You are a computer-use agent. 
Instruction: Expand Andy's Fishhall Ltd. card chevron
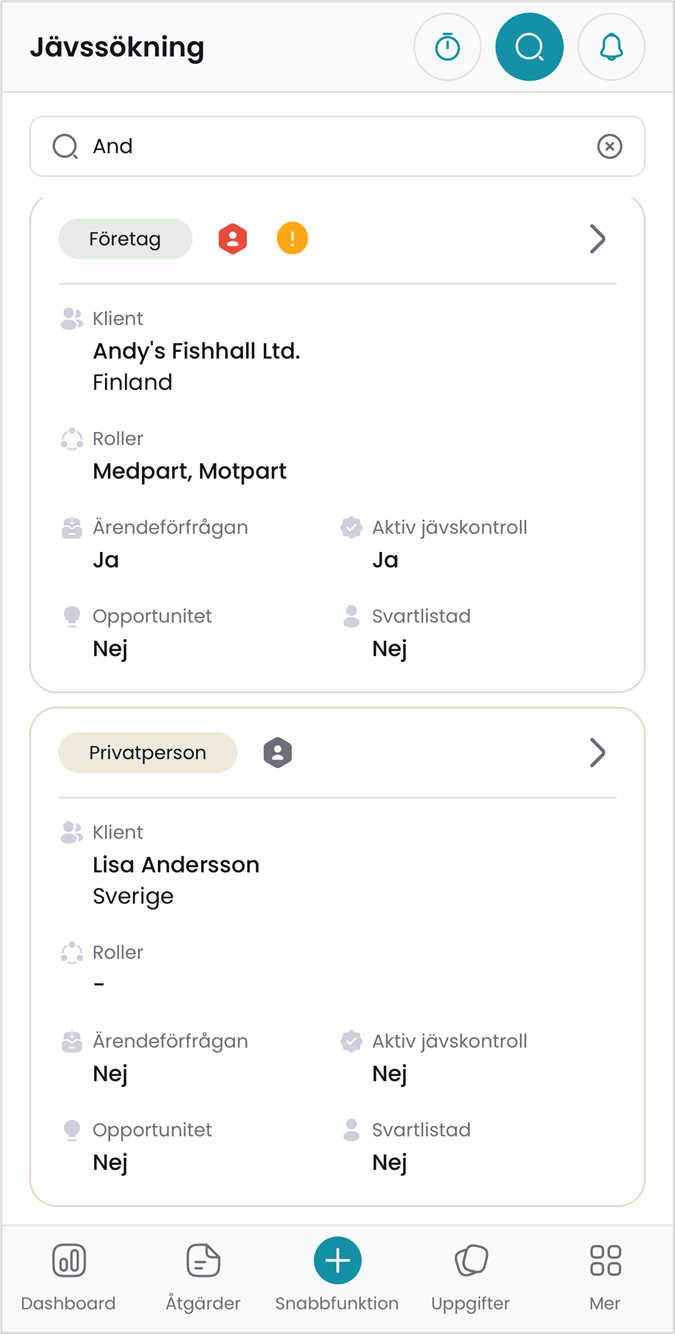[597, 239]
